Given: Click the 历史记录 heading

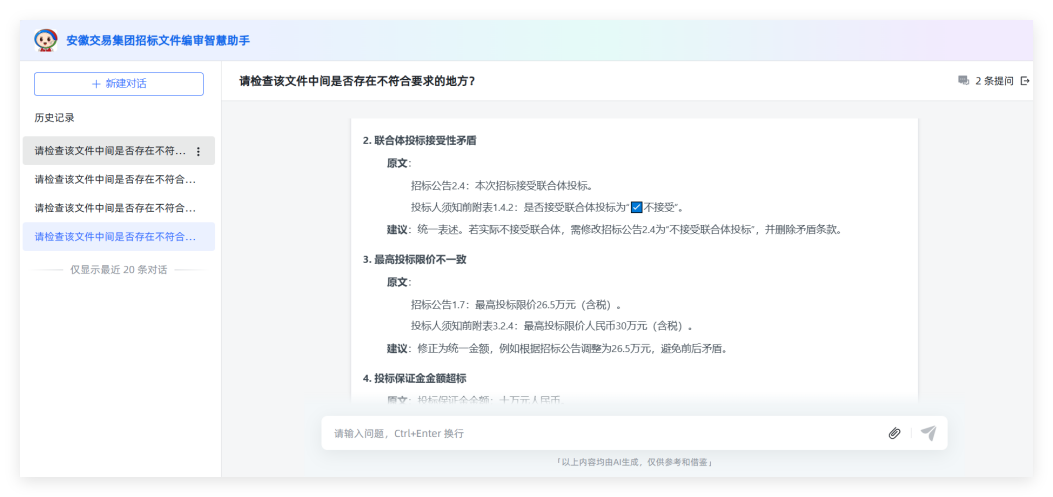Looking at the screenshot, I should [54, 117].
